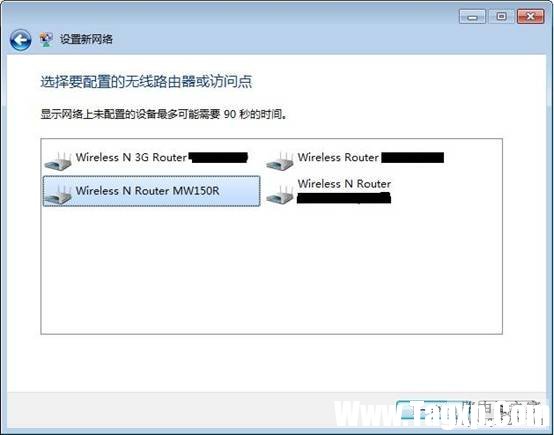This screenshot has height=435, width=554.
Task: Choose the Wireless Router label text
Action: pyautogui.click(x=338, y=157)
